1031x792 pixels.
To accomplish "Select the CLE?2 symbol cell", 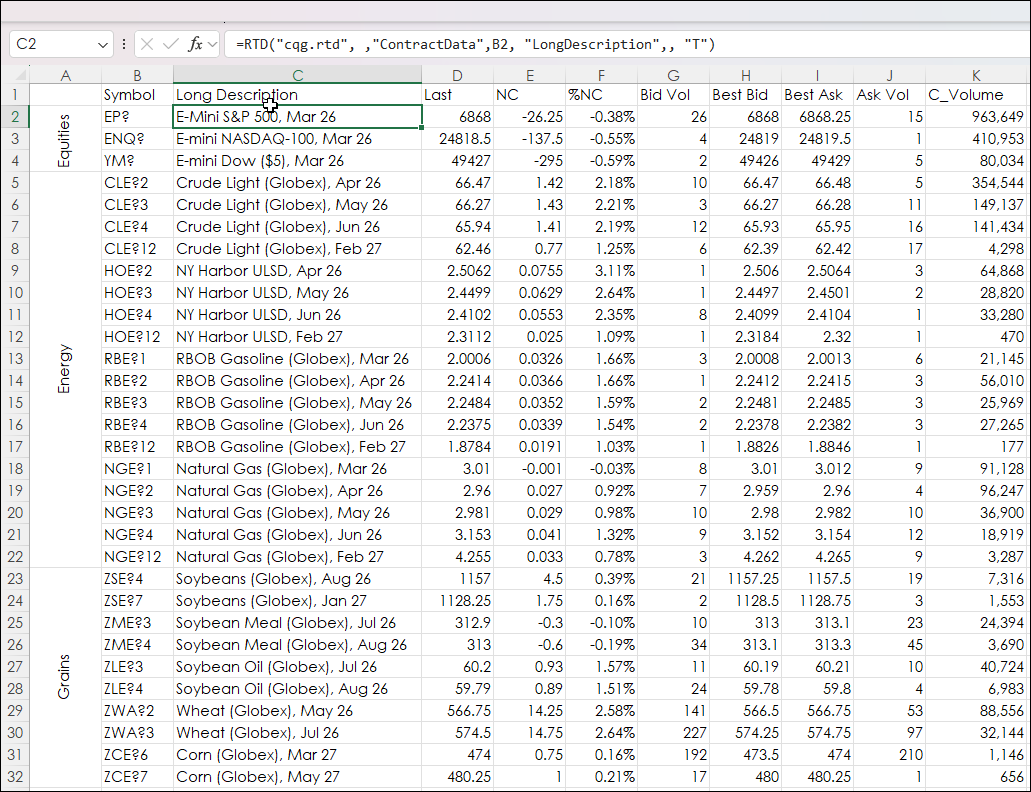I will [x=136, y=183].
